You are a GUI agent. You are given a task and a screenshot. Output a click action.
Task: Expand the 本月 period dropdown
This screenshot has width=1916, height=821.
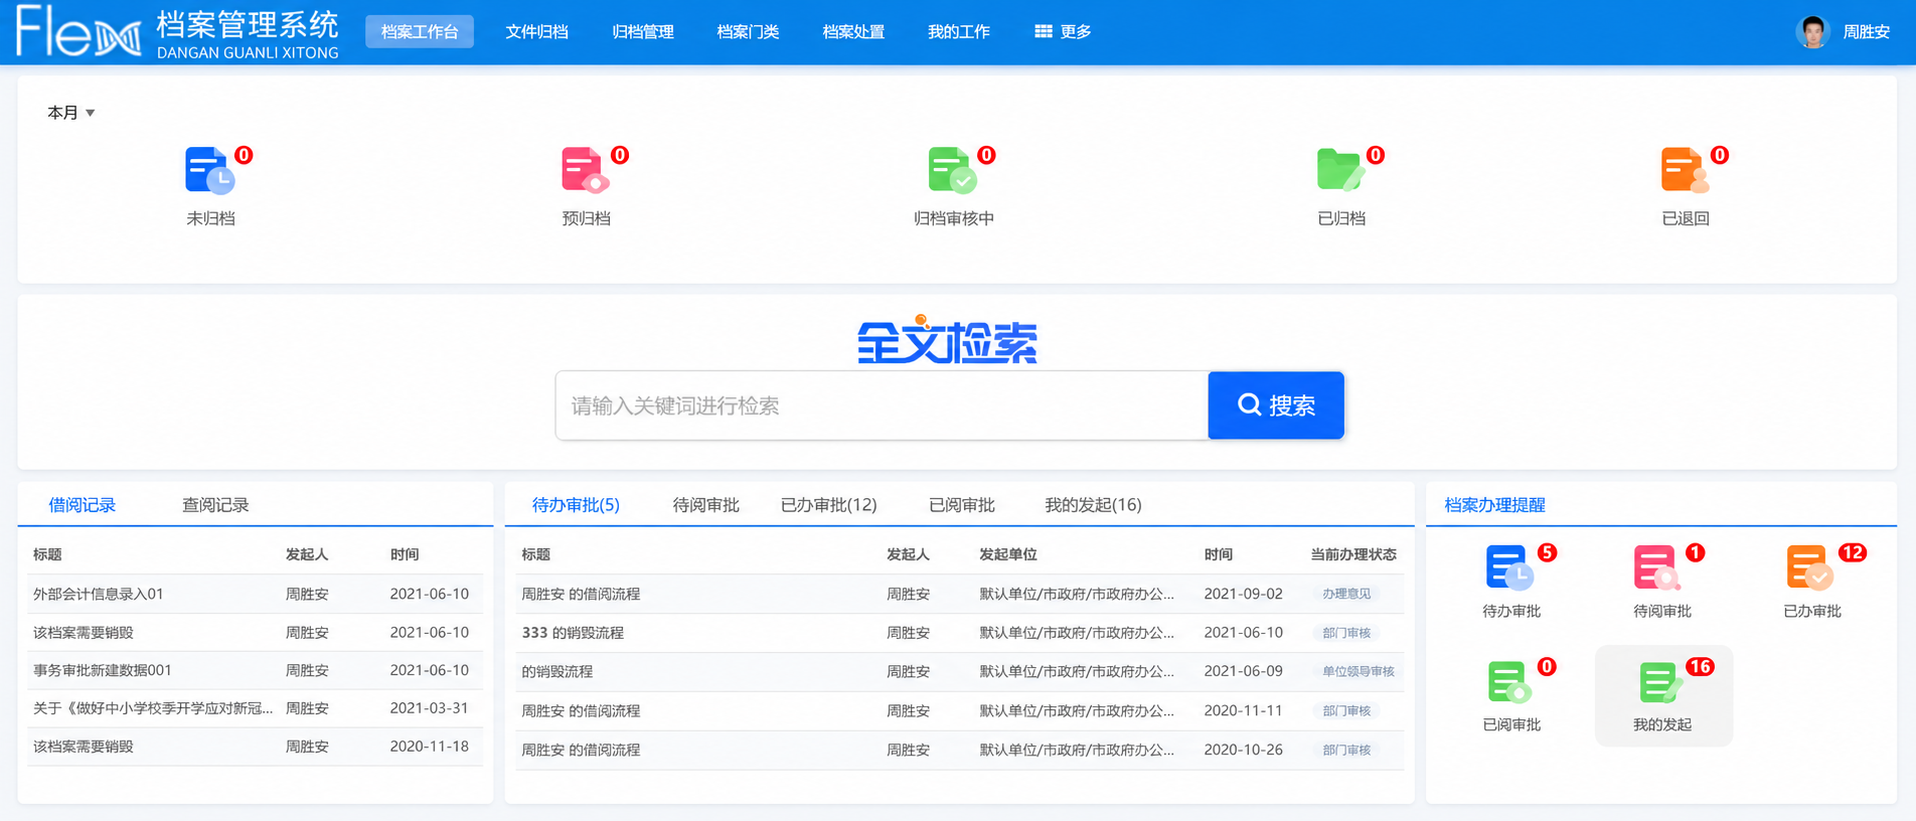71,113
